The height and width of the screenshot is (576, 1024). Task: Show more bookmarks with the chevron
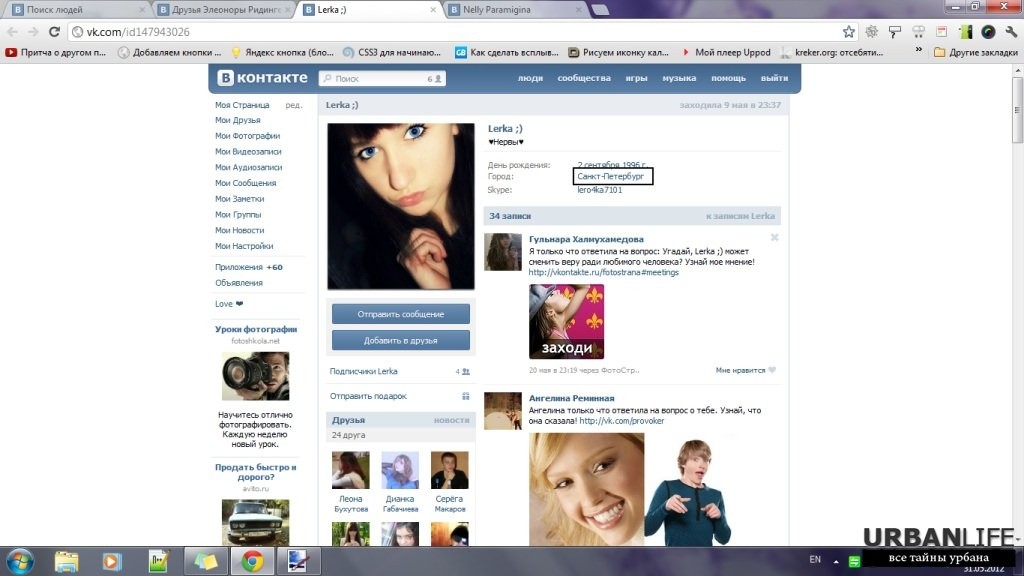coord(918,50)
